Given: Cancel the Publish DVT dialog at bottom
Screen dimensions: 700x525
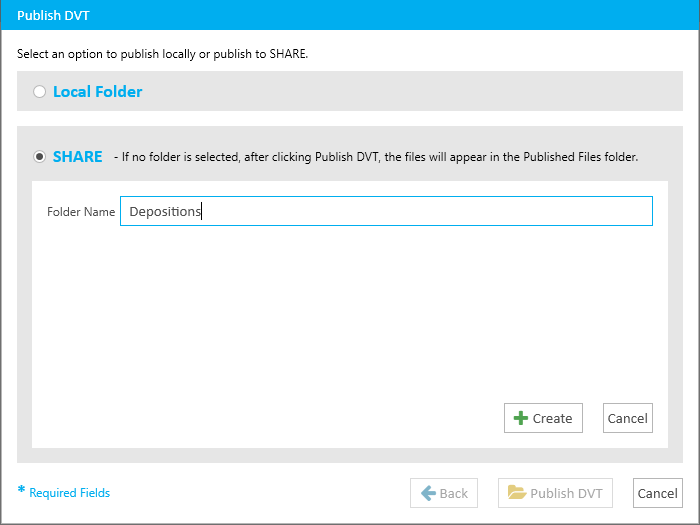Looking at the screenshot, I should (x=658, y=493).
